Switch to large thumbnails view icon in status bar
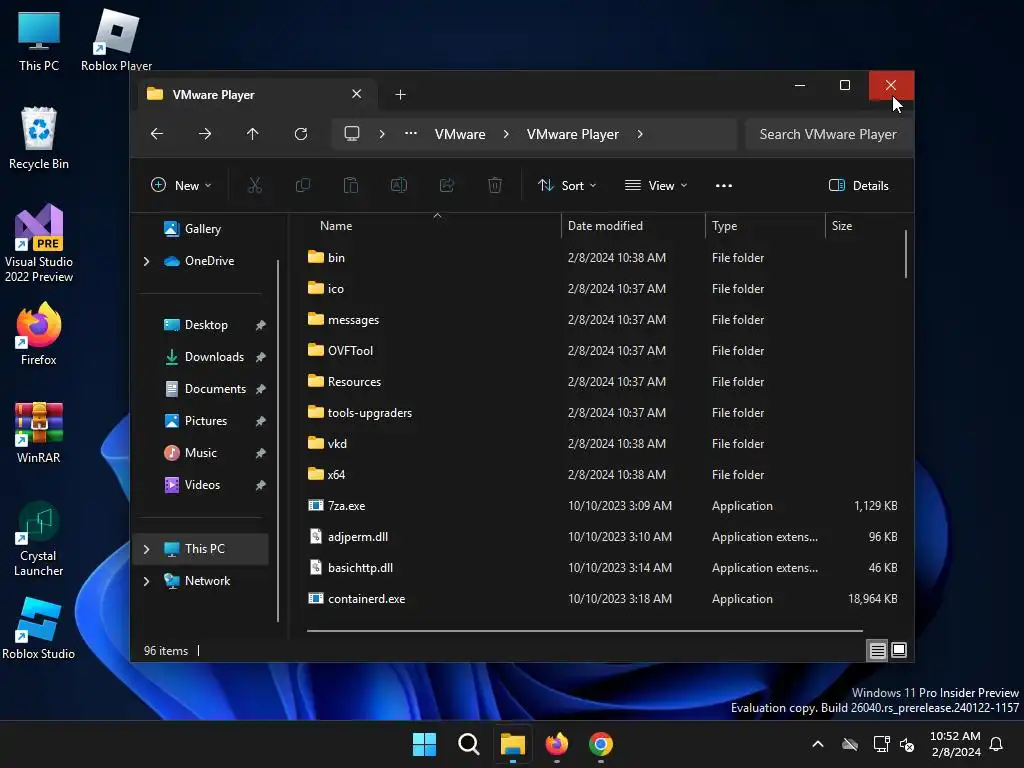1024x768 pixels. 899,650
